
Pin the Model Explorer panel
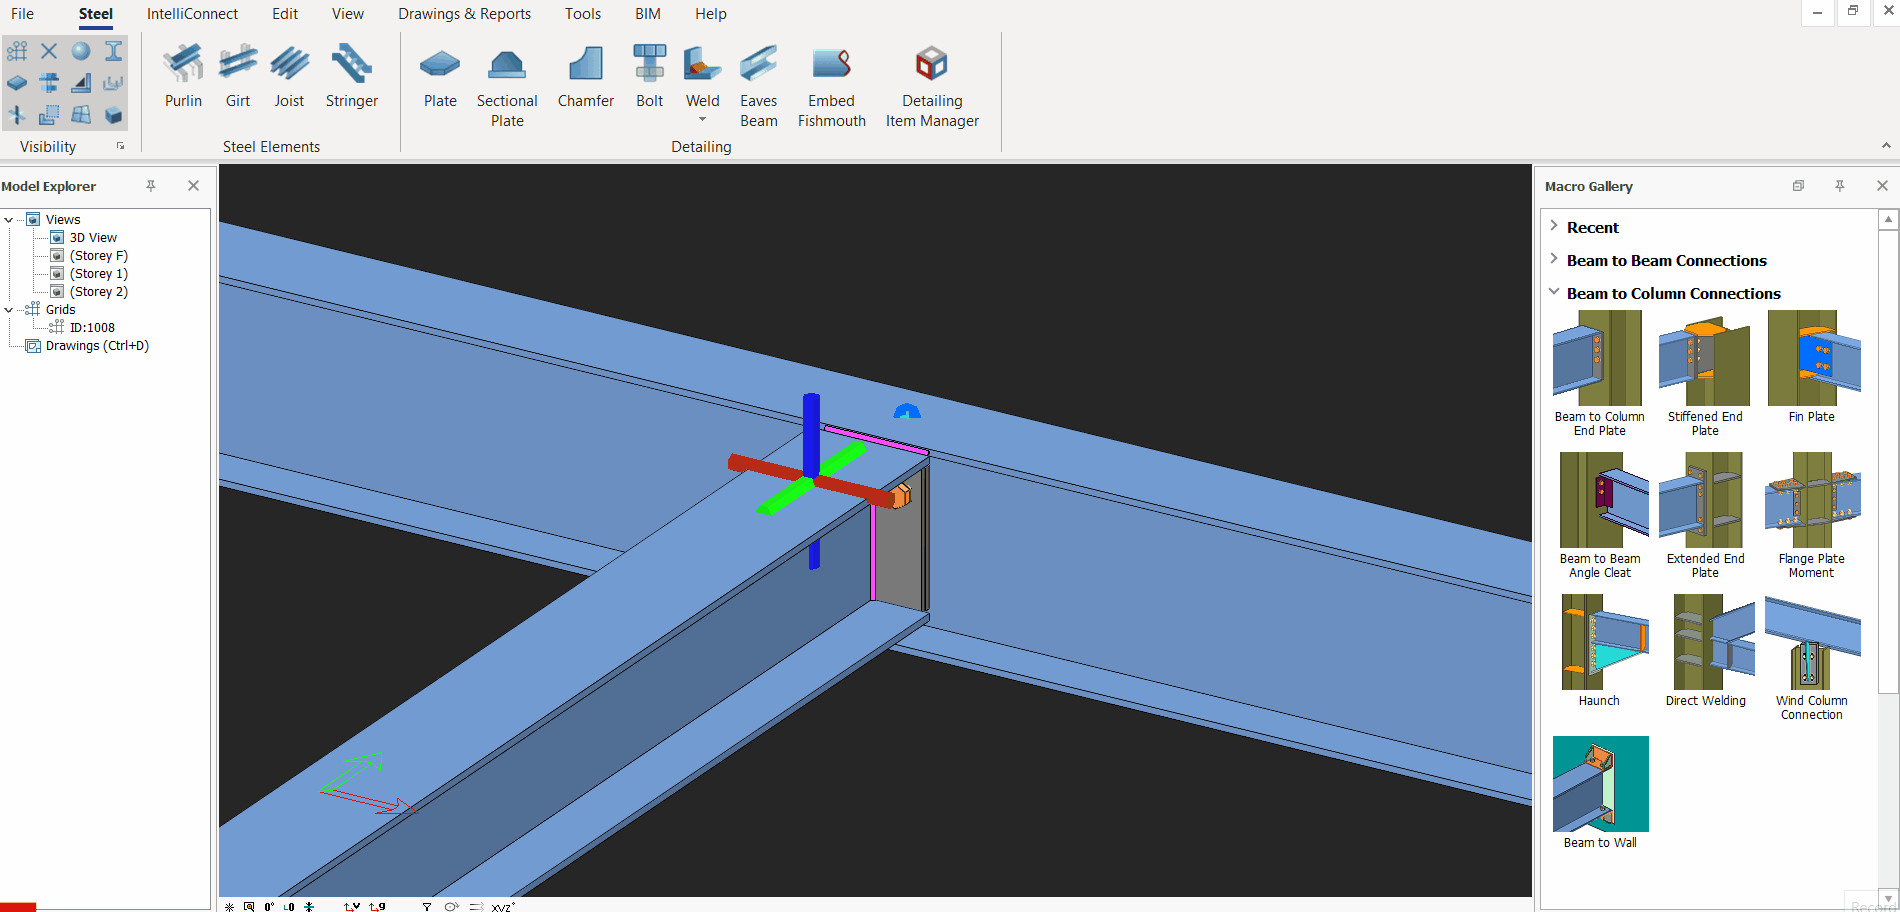click(151, 186)
